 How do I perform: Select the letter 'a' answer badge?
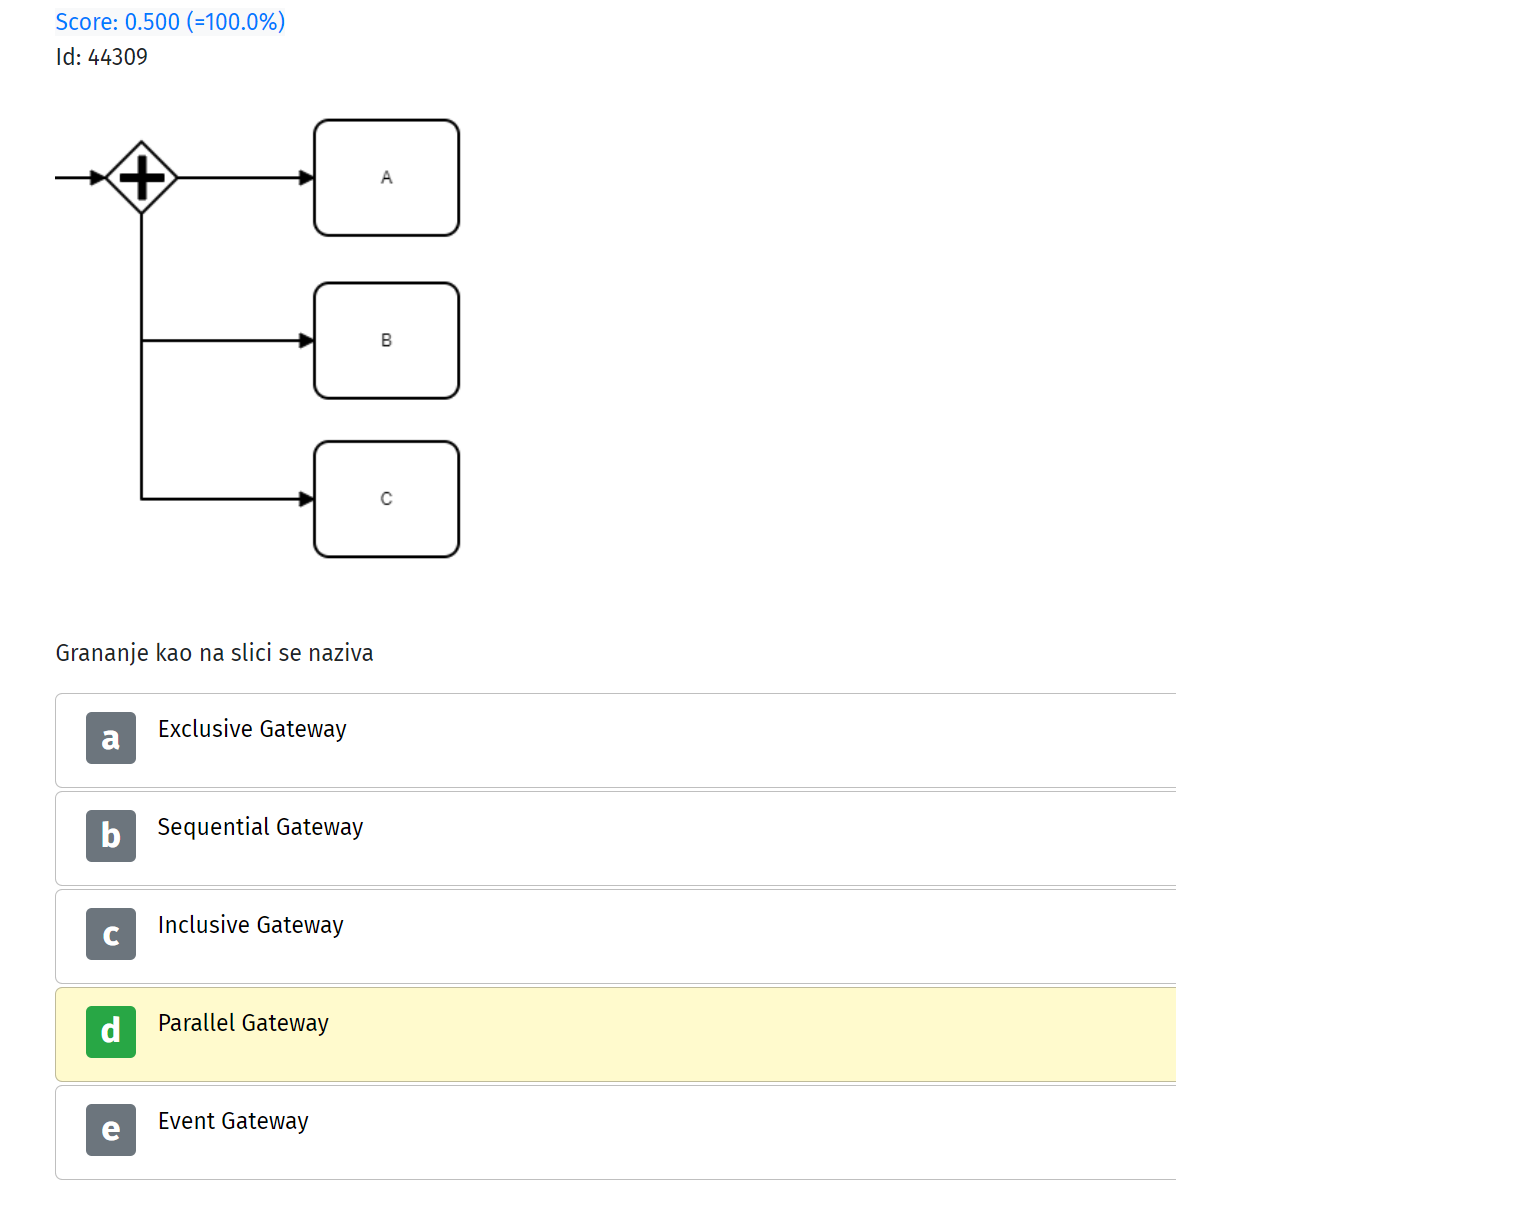[111, 738]
